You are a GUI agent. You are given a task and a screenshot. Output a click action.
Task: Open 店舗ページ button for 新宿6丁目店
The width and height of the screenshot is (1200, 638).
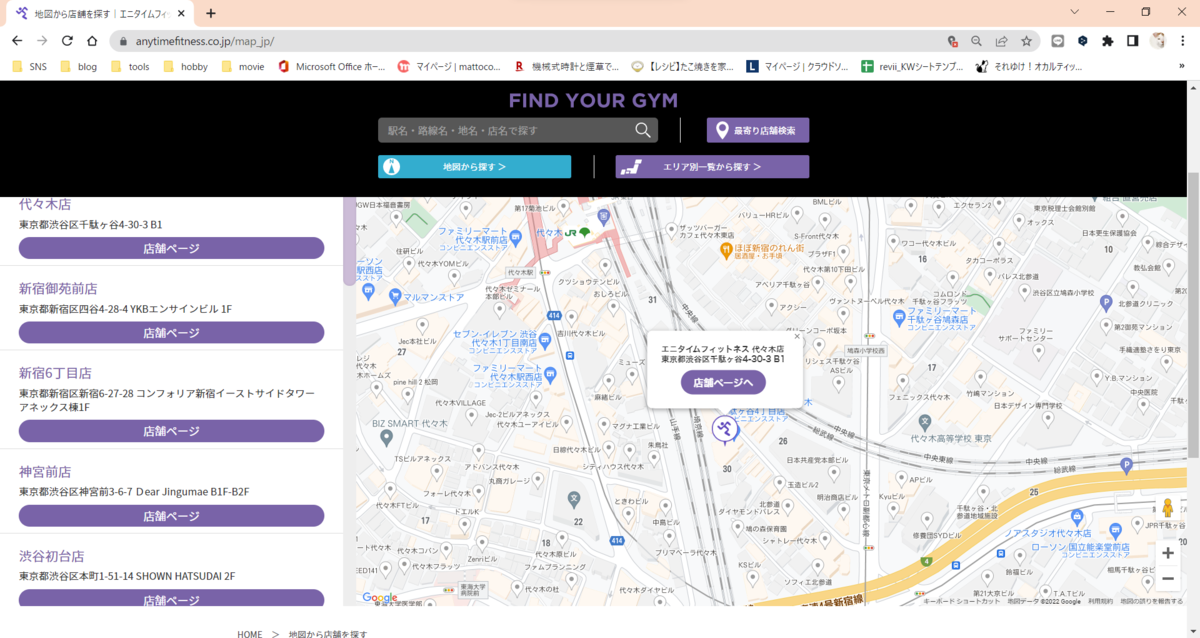point(171,431)
